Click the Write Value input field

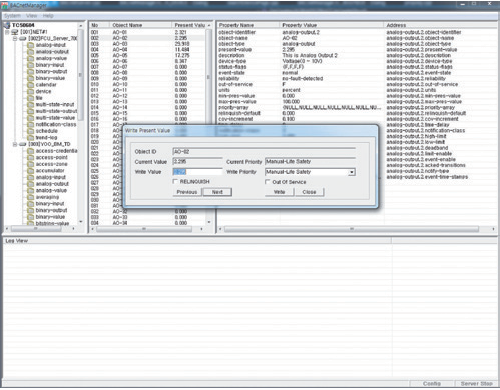tap(197, 172)
